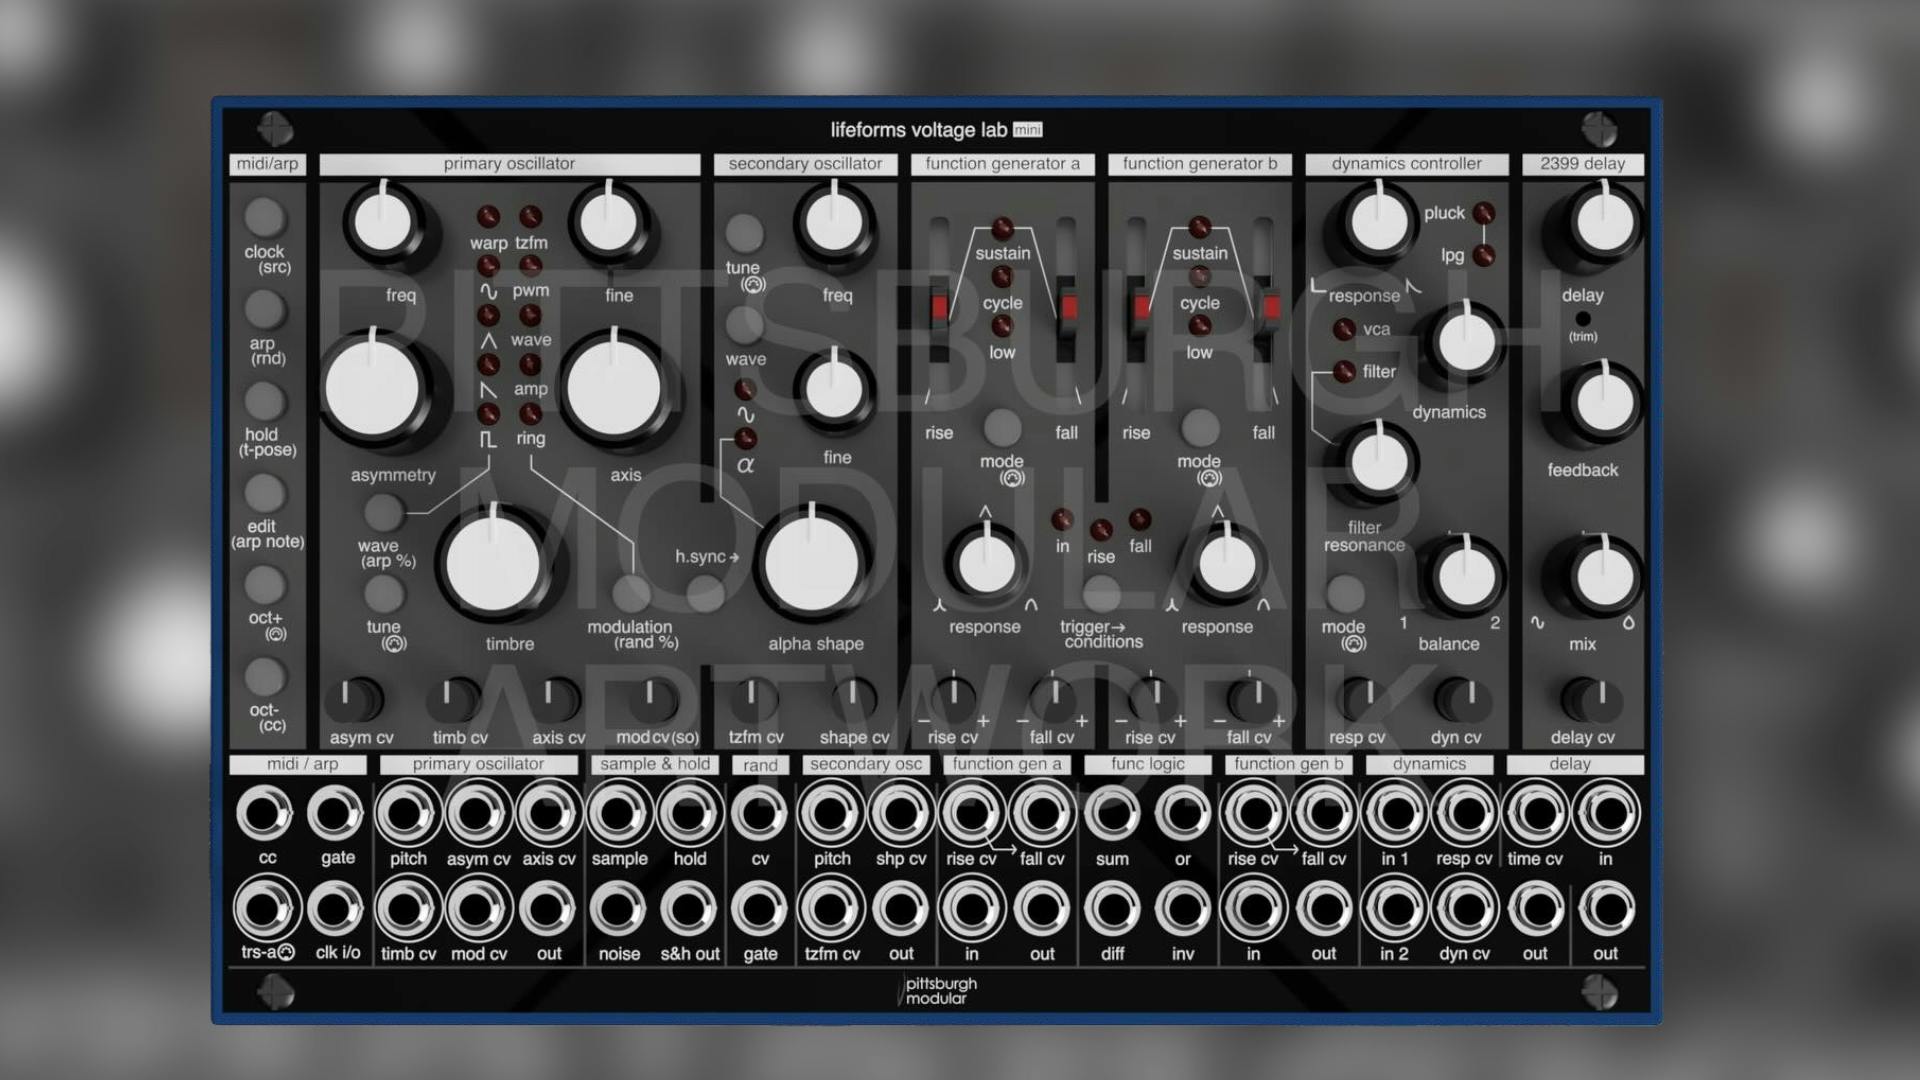The height and width of the screenshot is (1080, 1920).
Task: Click the asymmetry knob
Action: pyautogui.click(x=372, y=387)
